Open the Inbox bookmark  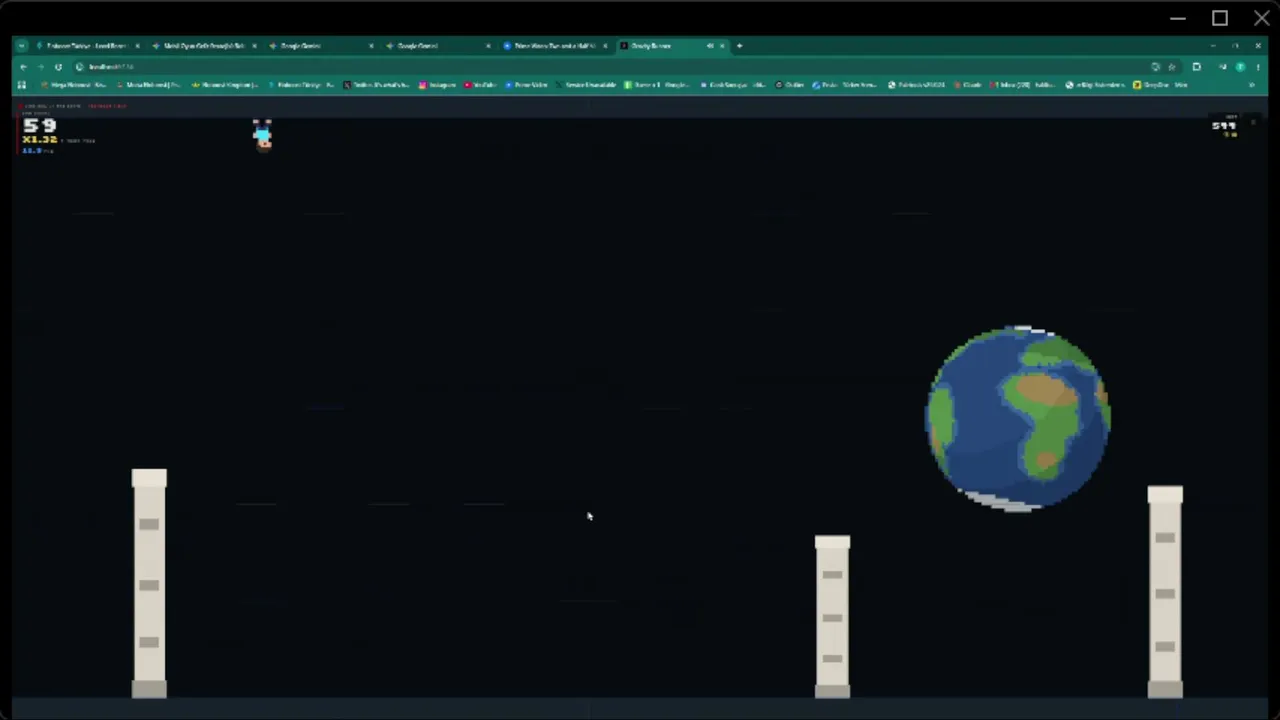coord(1024,85)
